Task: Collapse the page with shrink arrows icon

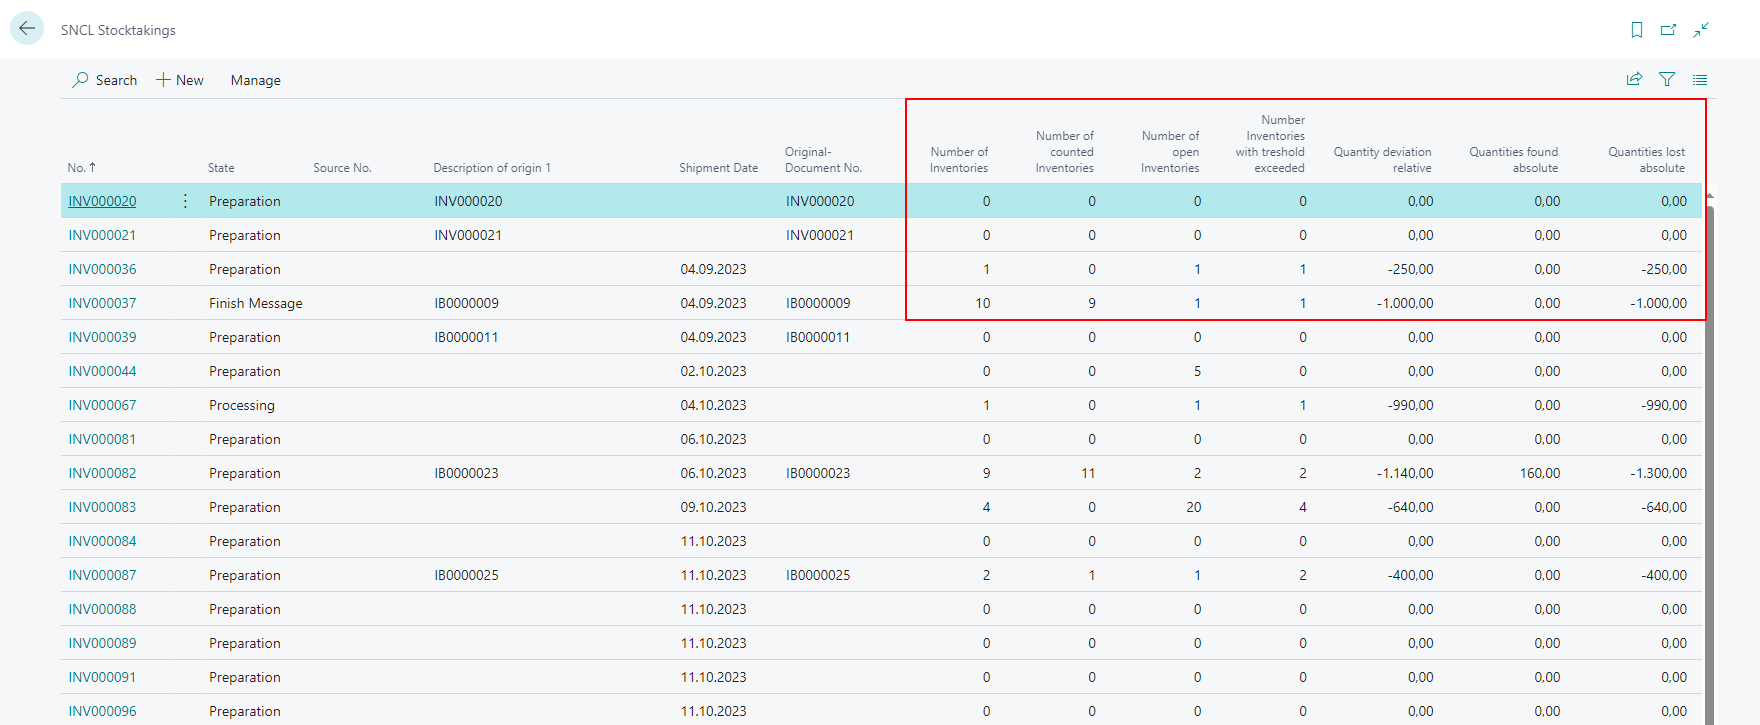Action: [1701, 30]
